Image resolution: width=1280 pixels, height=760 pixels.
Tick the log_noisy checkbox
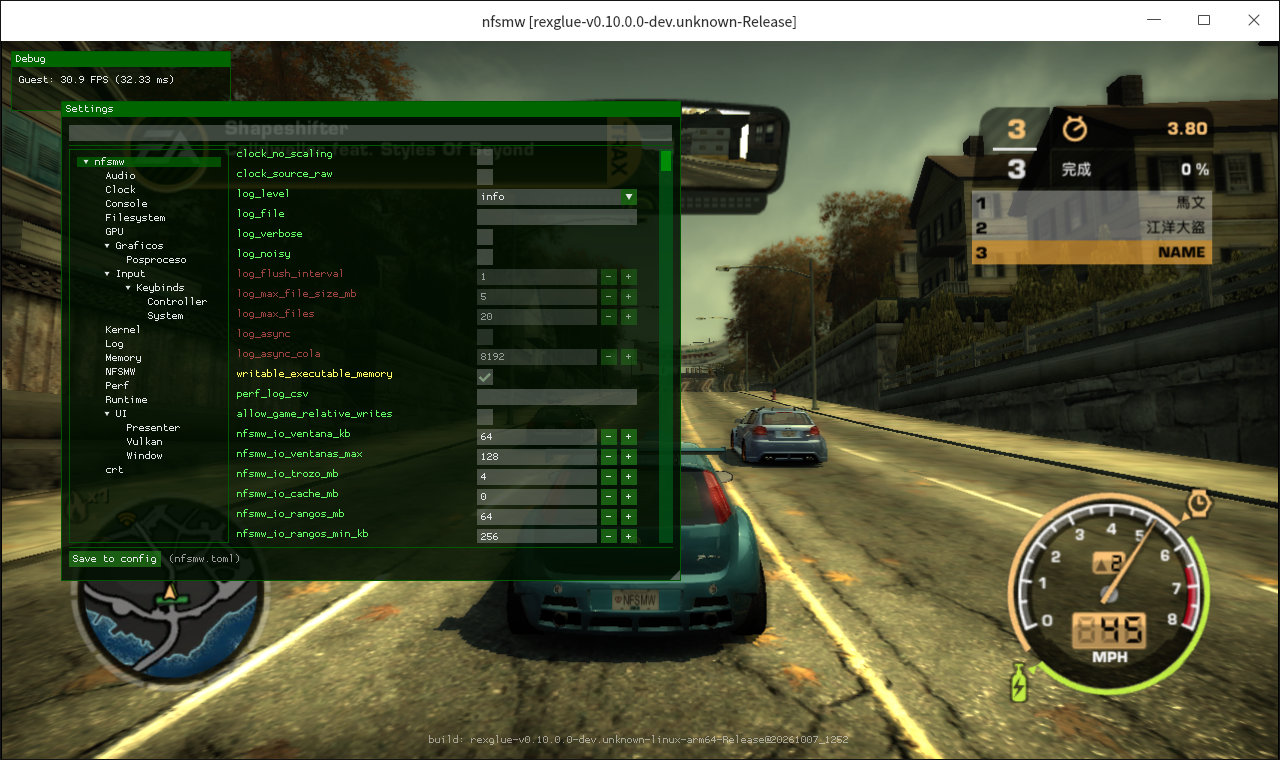point(485,257)
